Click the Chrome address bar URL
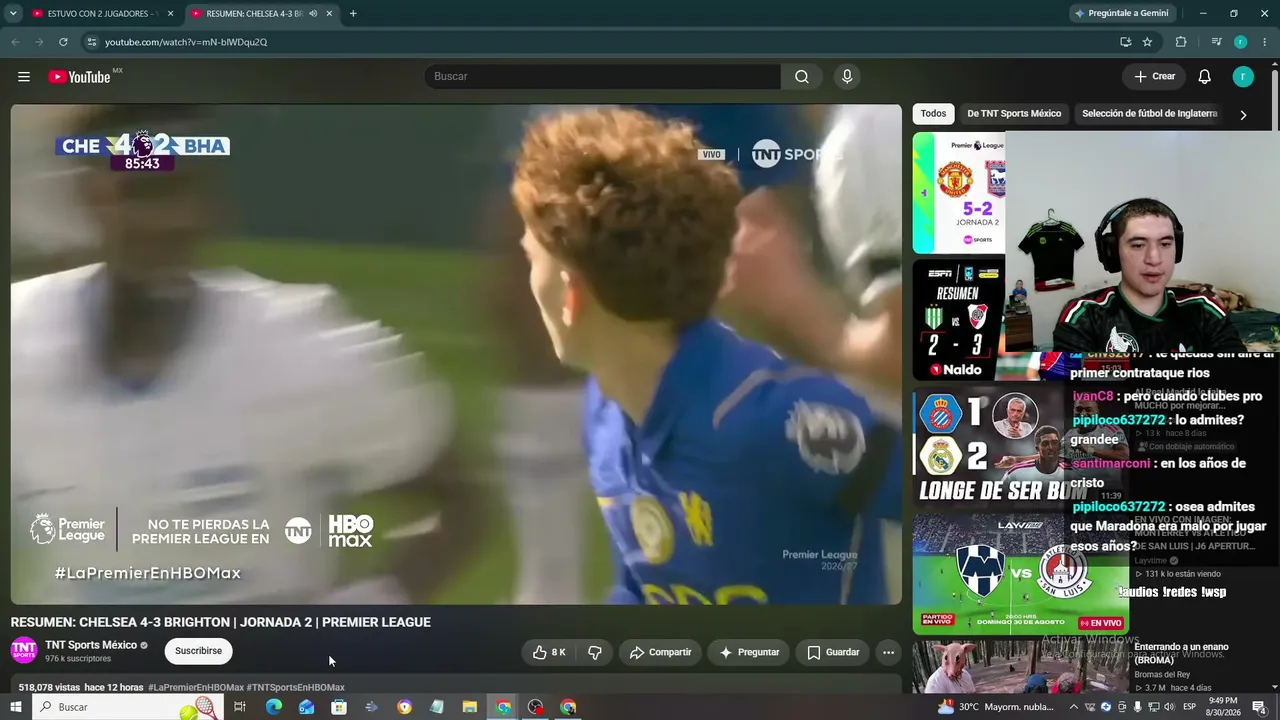This screenshot has width=1280, height=720. pos(186,42)
